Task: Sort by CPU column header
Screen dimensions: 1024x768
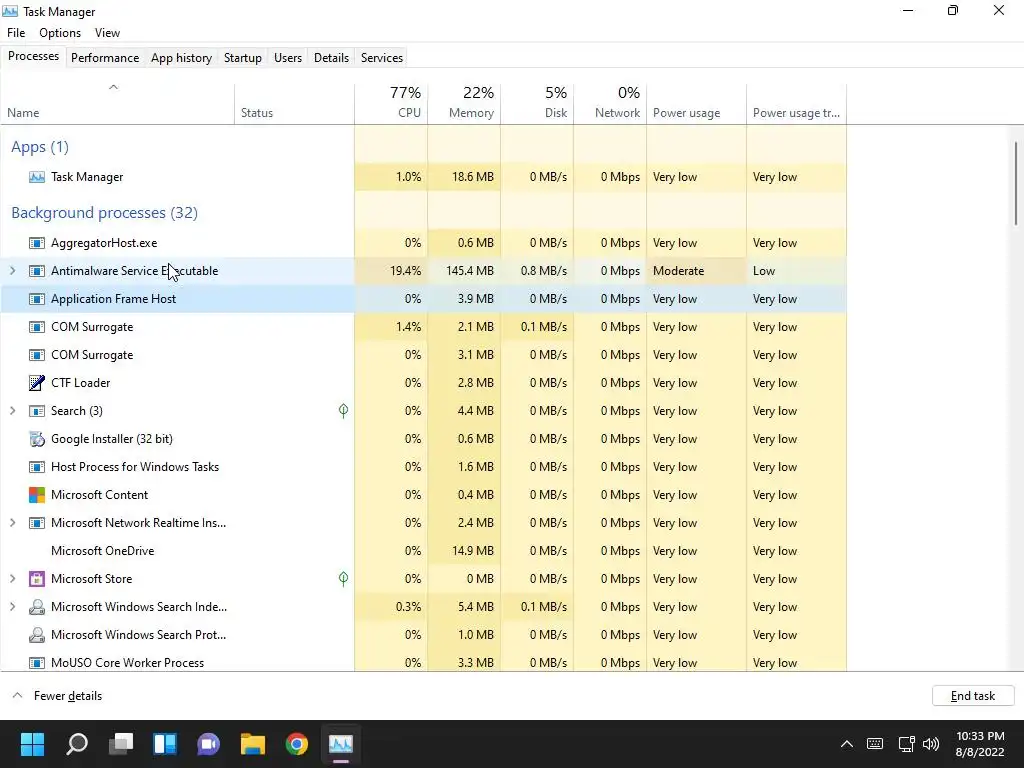Action: pos(391,104)
